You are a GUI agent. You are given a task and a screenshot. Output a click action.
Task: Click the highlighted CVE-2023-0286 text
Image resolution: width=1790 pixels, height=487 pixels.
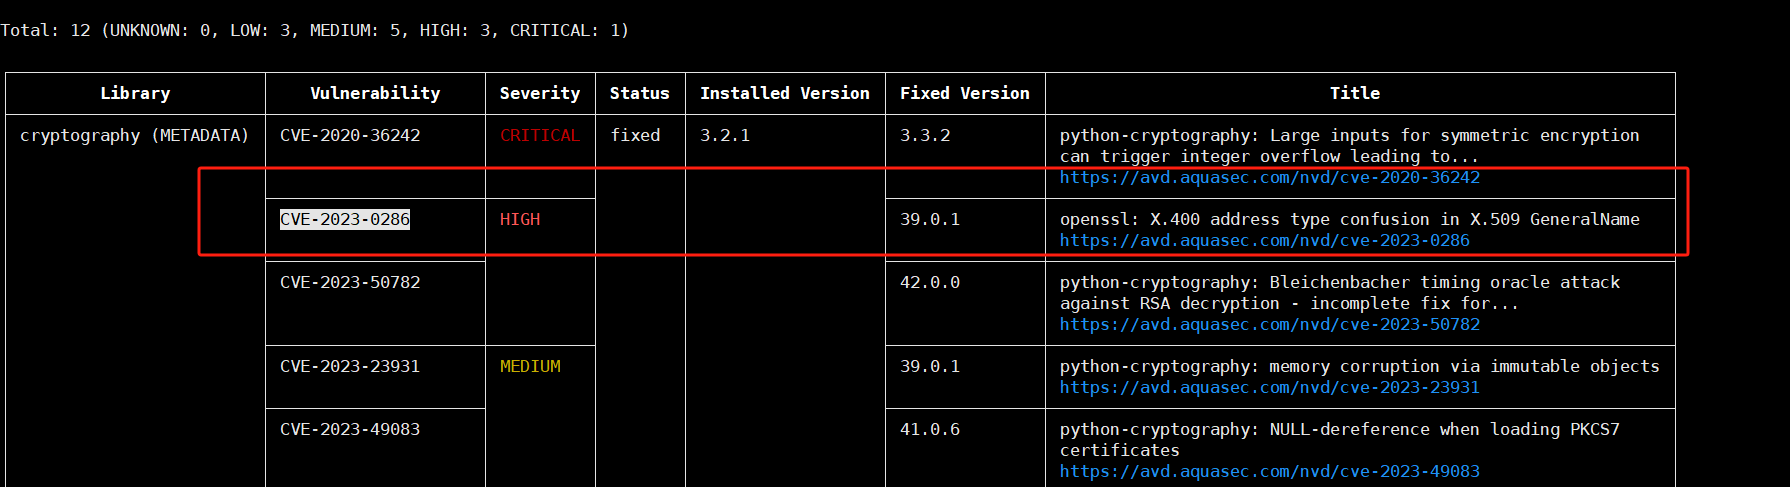(x=344, y=220)
